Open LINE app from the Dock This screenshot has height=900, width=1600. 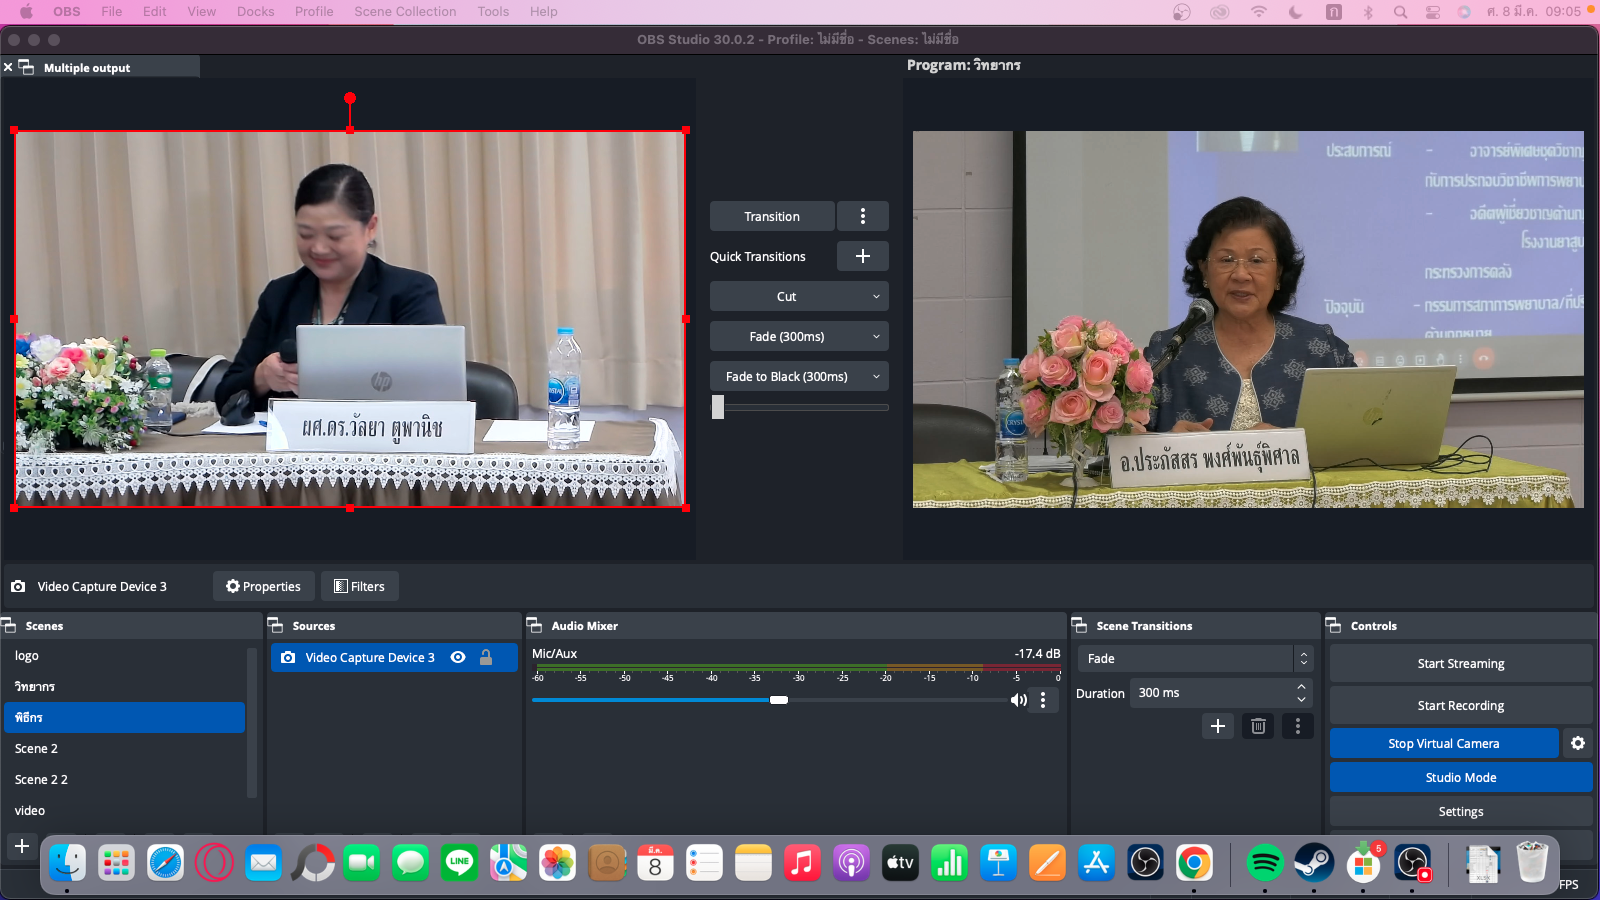tap(460, 862)
